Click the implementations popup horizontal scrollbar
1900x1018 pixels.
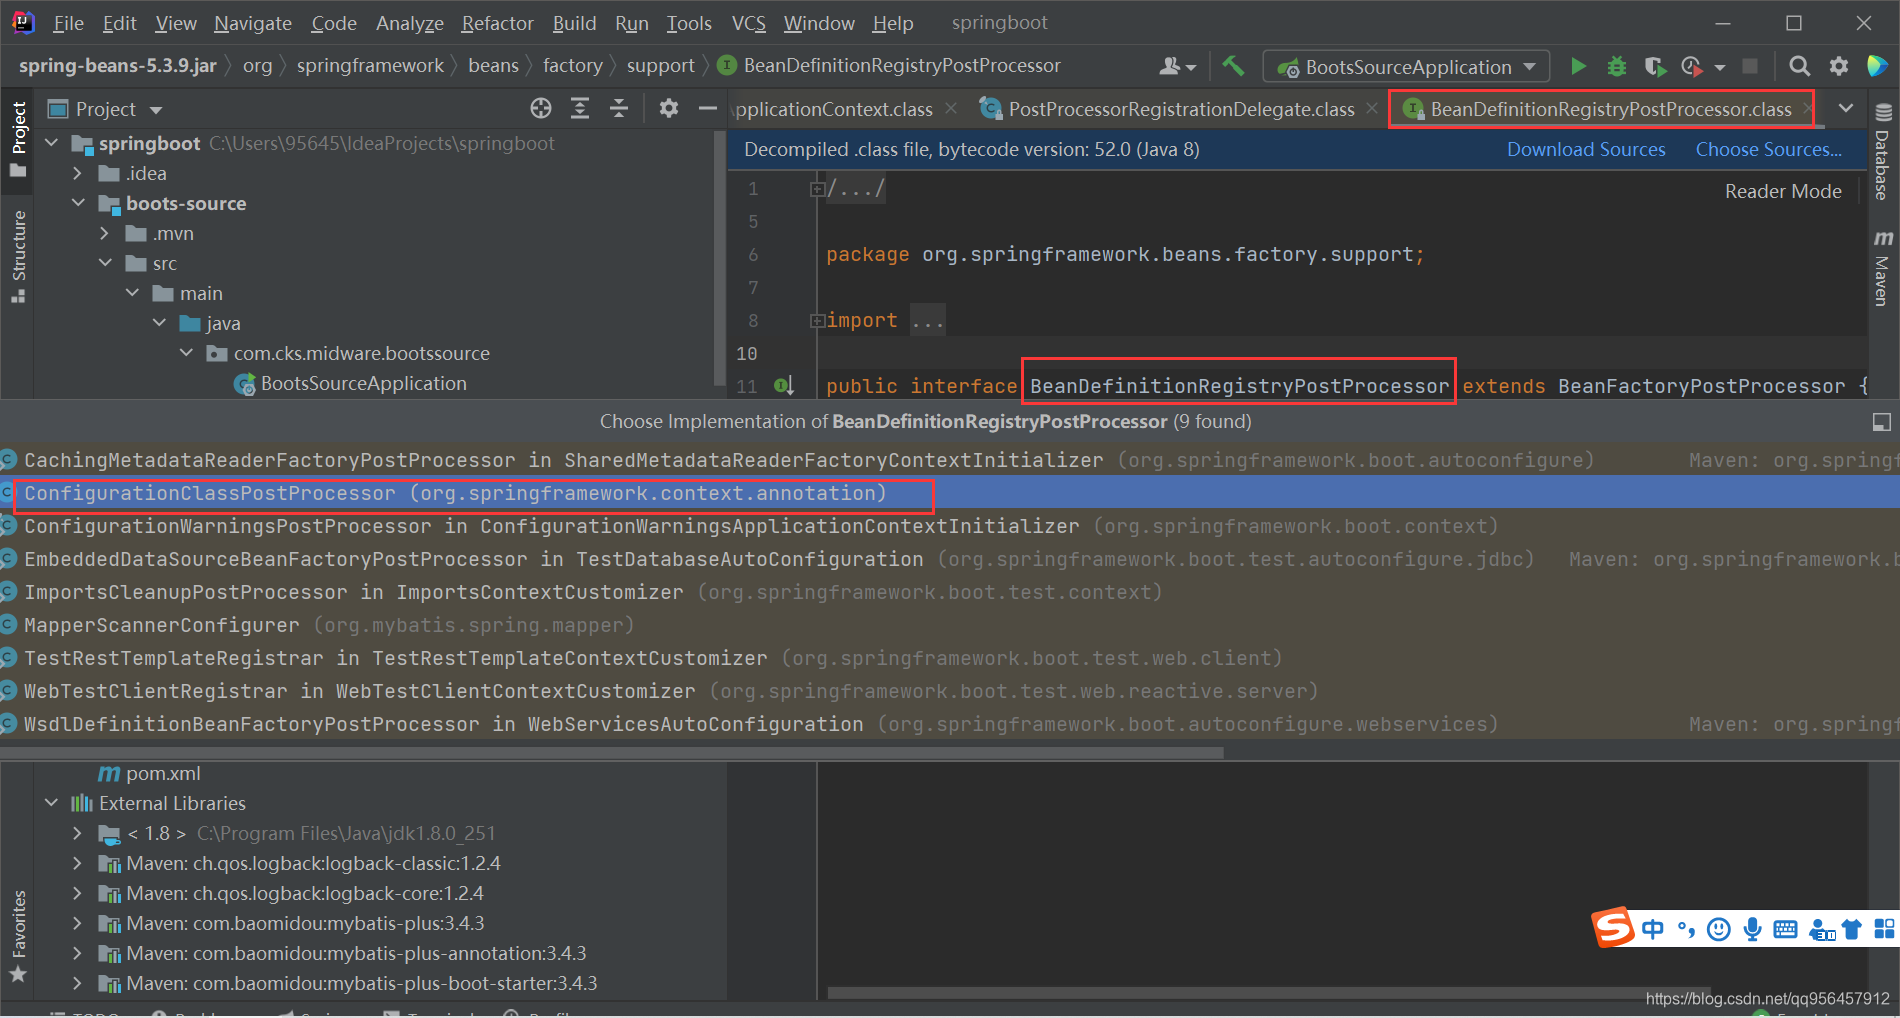point(612,752)
